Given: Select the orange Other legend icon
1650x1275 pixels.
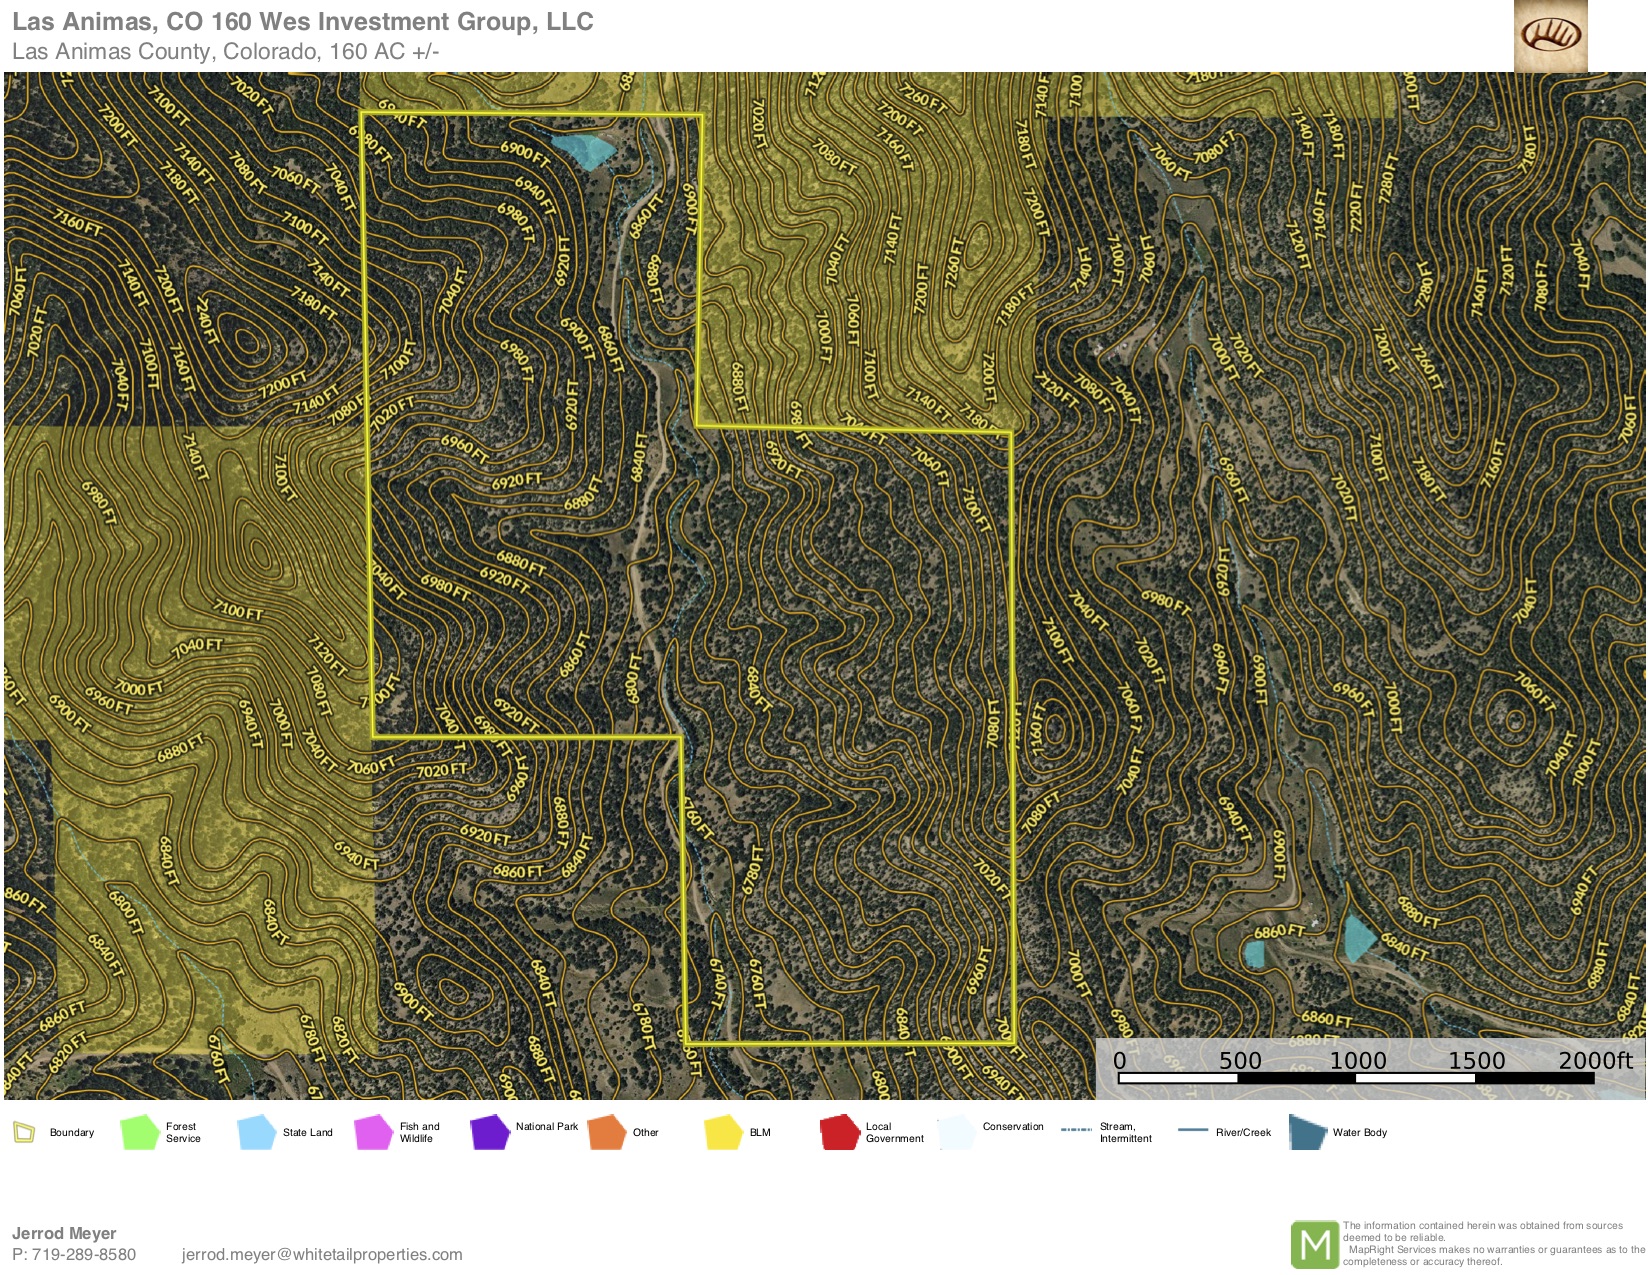Looking at the screenshot, I should pyautogui.click(x=607, y=1132).
